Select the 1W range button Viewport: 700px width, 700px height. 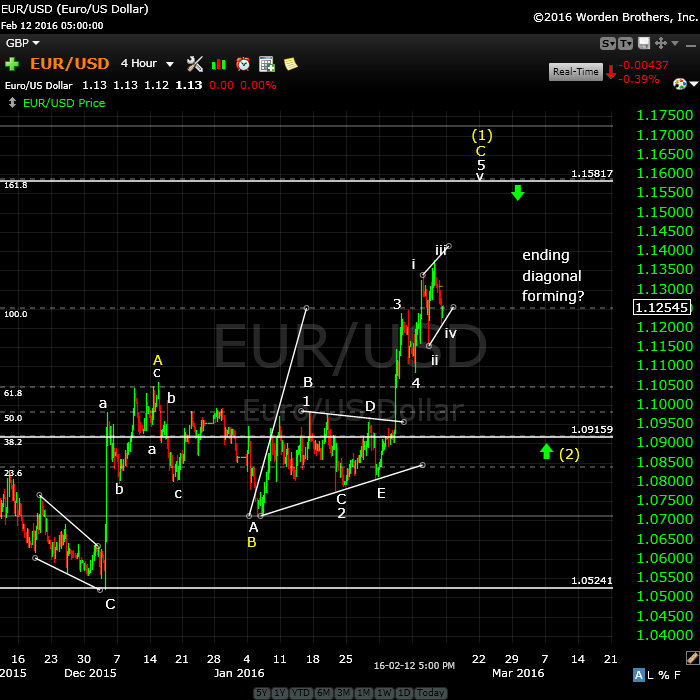384,693
